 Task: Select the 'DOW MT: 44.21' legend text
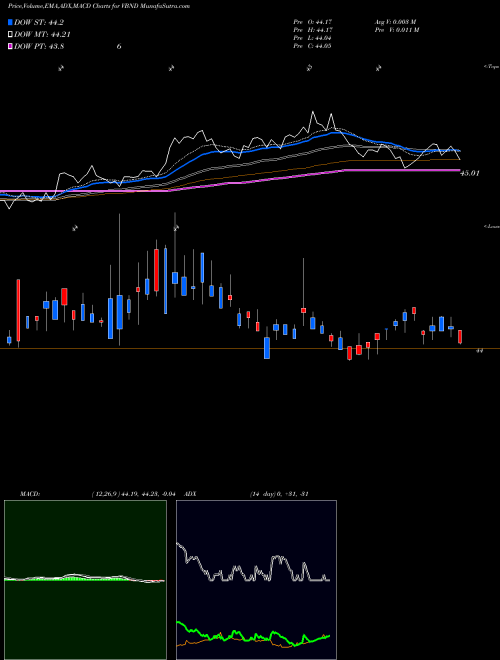pyautogui.click(x=42, y=35)
